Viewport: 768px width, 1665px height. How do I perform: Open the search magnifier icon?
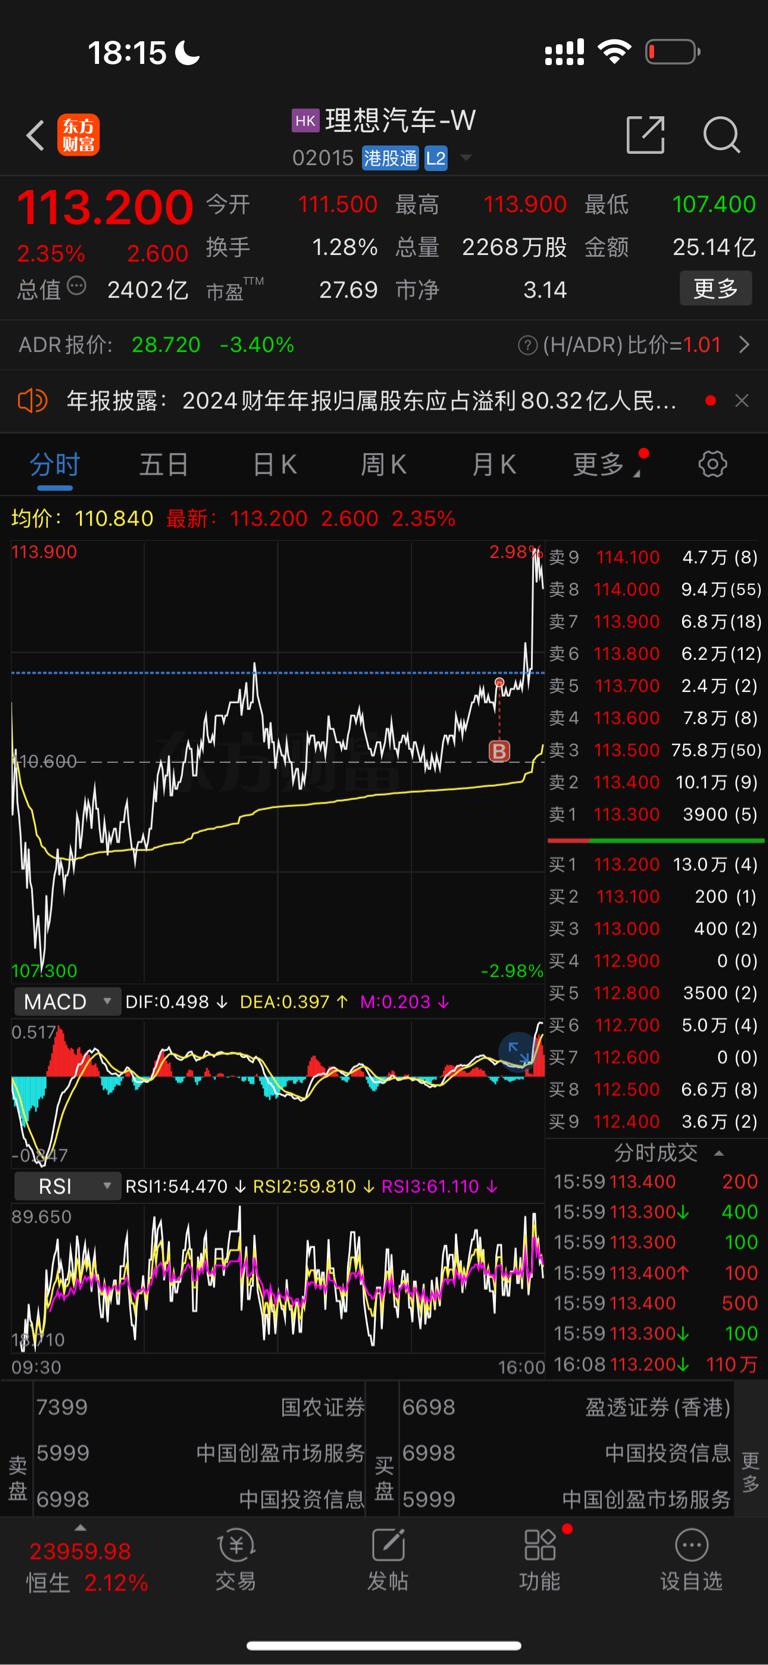tap(721, 134)
